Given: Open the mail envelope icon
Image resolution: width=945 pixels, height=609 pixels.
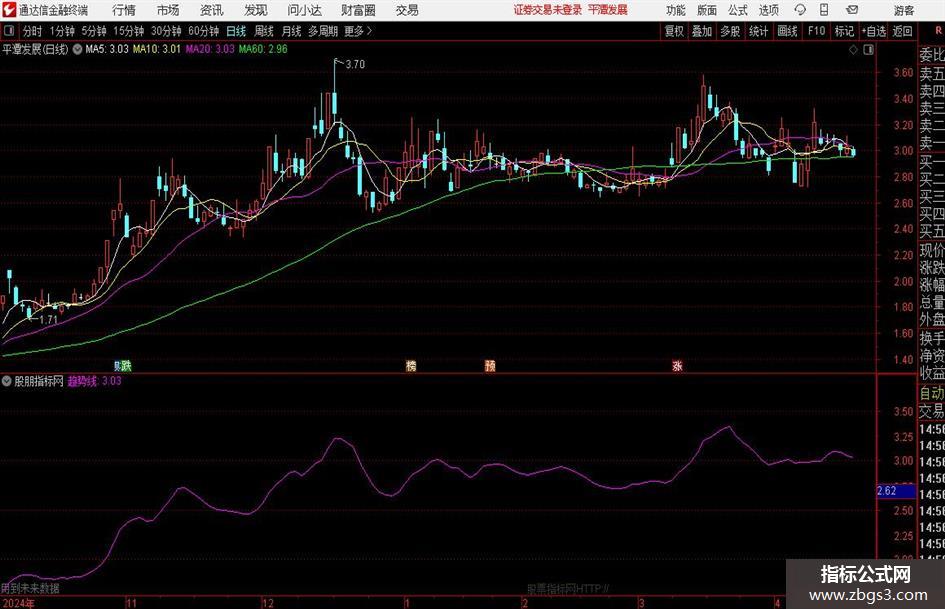Looking at the screenshot, I should point(852,10).
